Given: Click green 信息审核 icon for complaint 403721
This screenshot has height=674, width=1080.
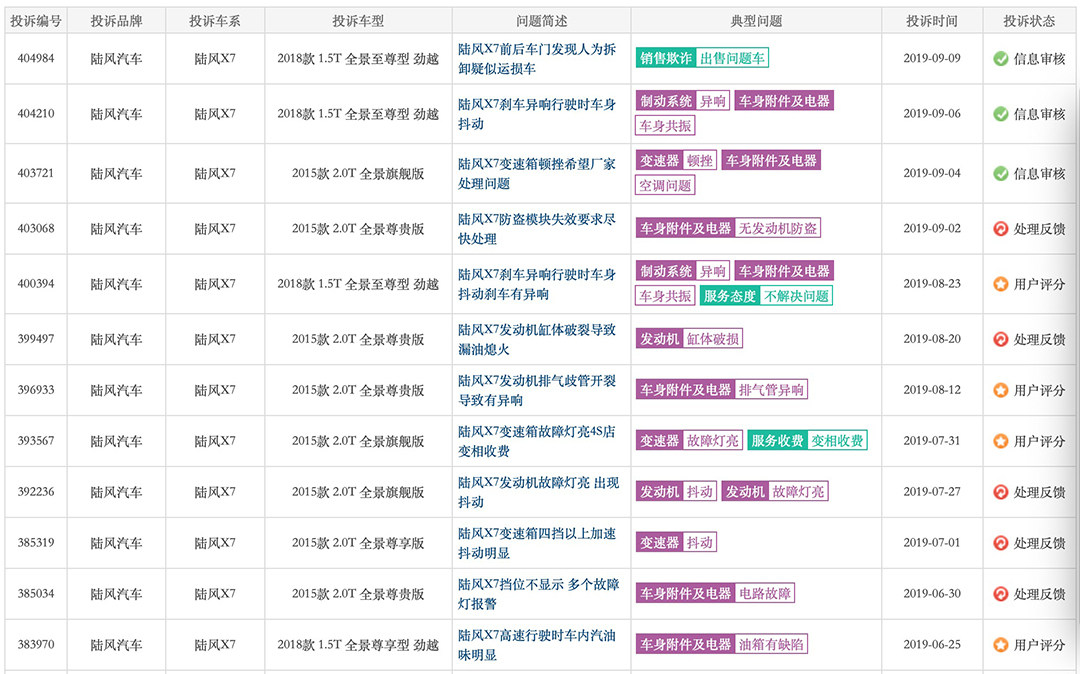Looking at the screenshot, I should [1000, 173].
